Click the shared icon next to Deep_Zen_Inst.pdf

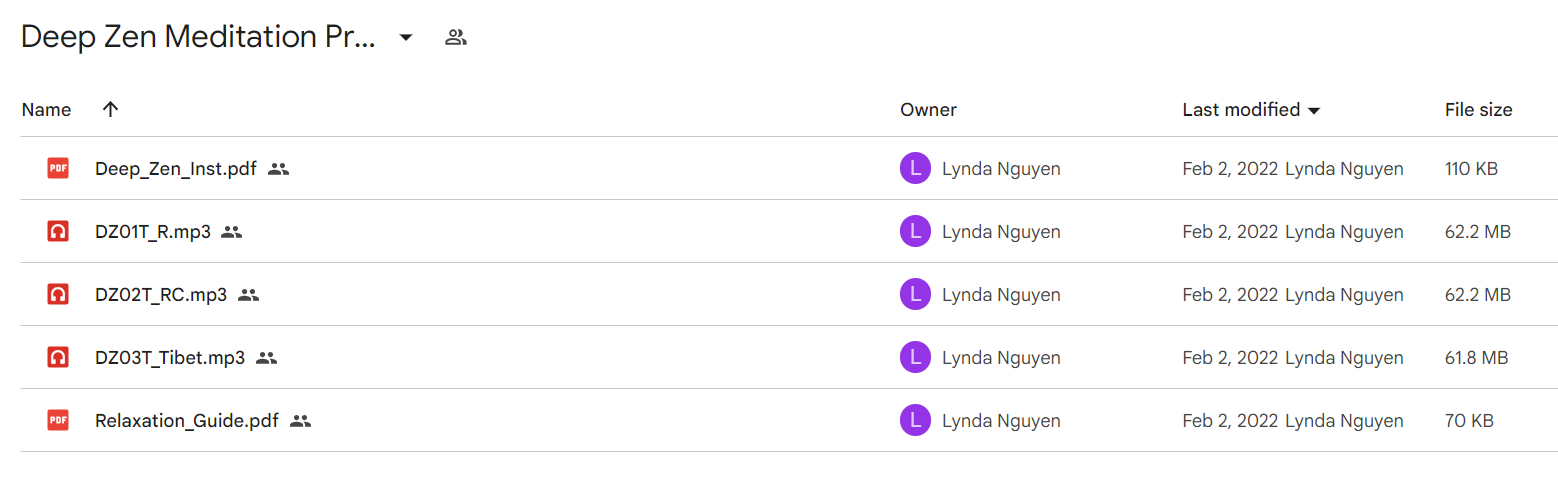pos(279,169)
